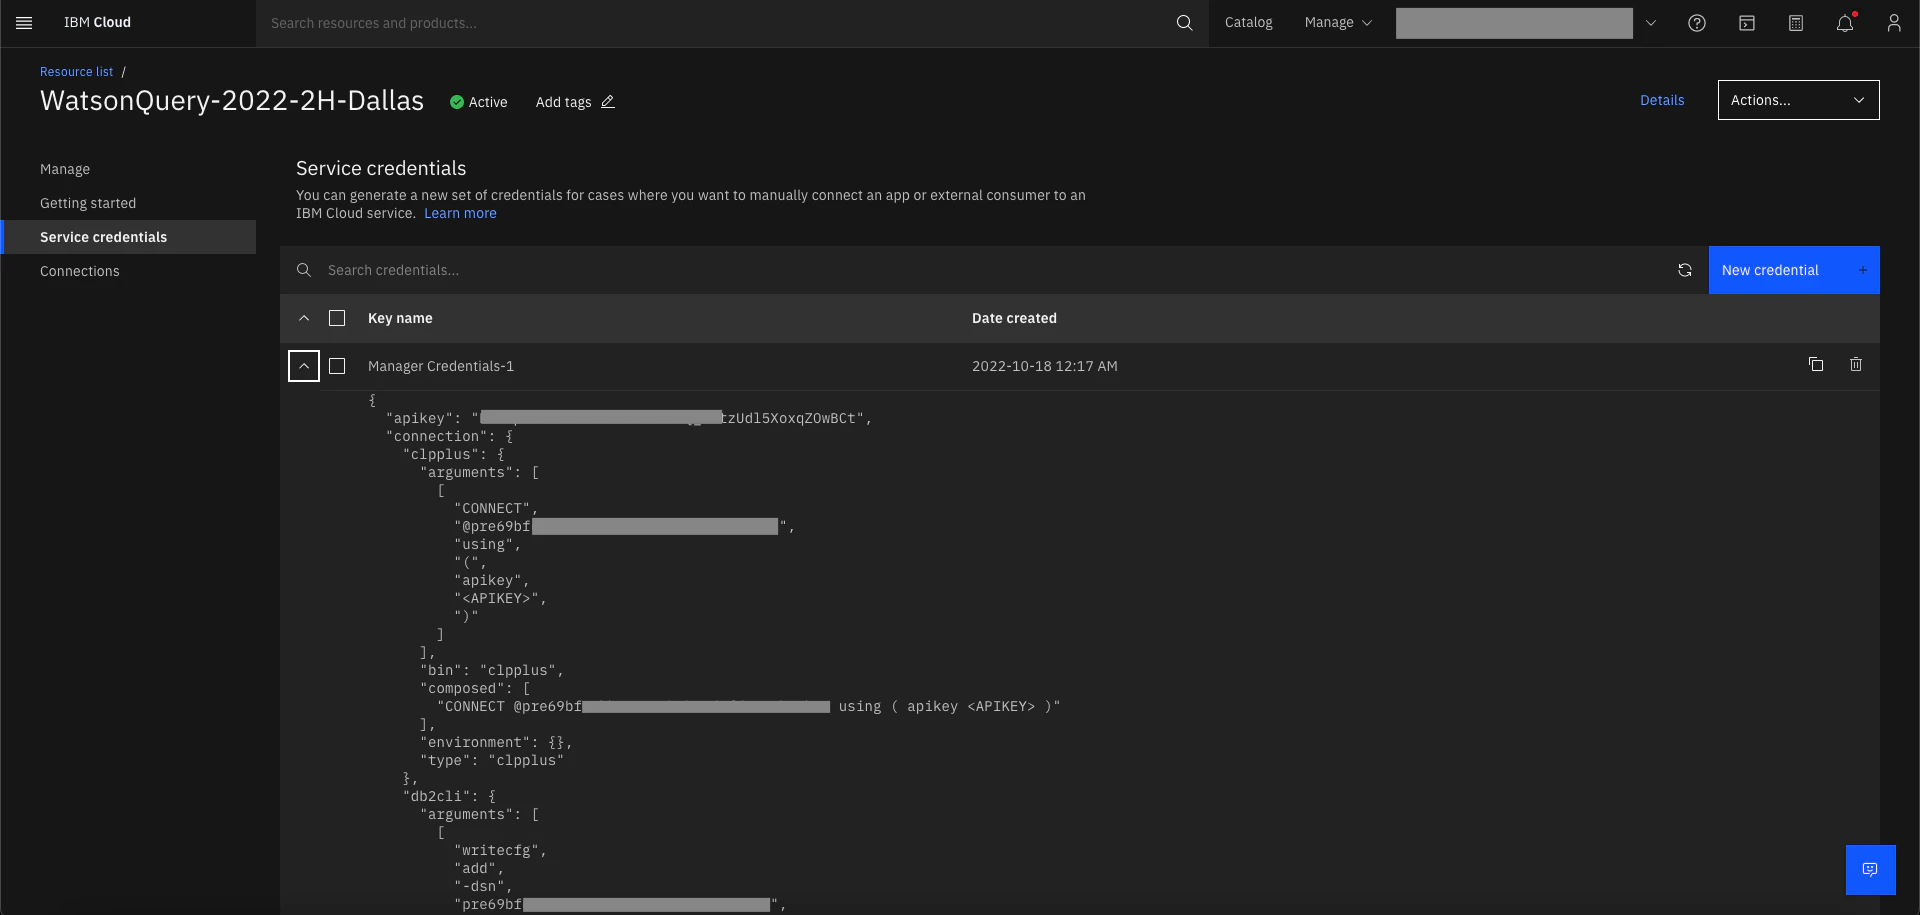Open the Manage menu in header
Viewport: 1920px width, 915px height.
[1338, 23]
